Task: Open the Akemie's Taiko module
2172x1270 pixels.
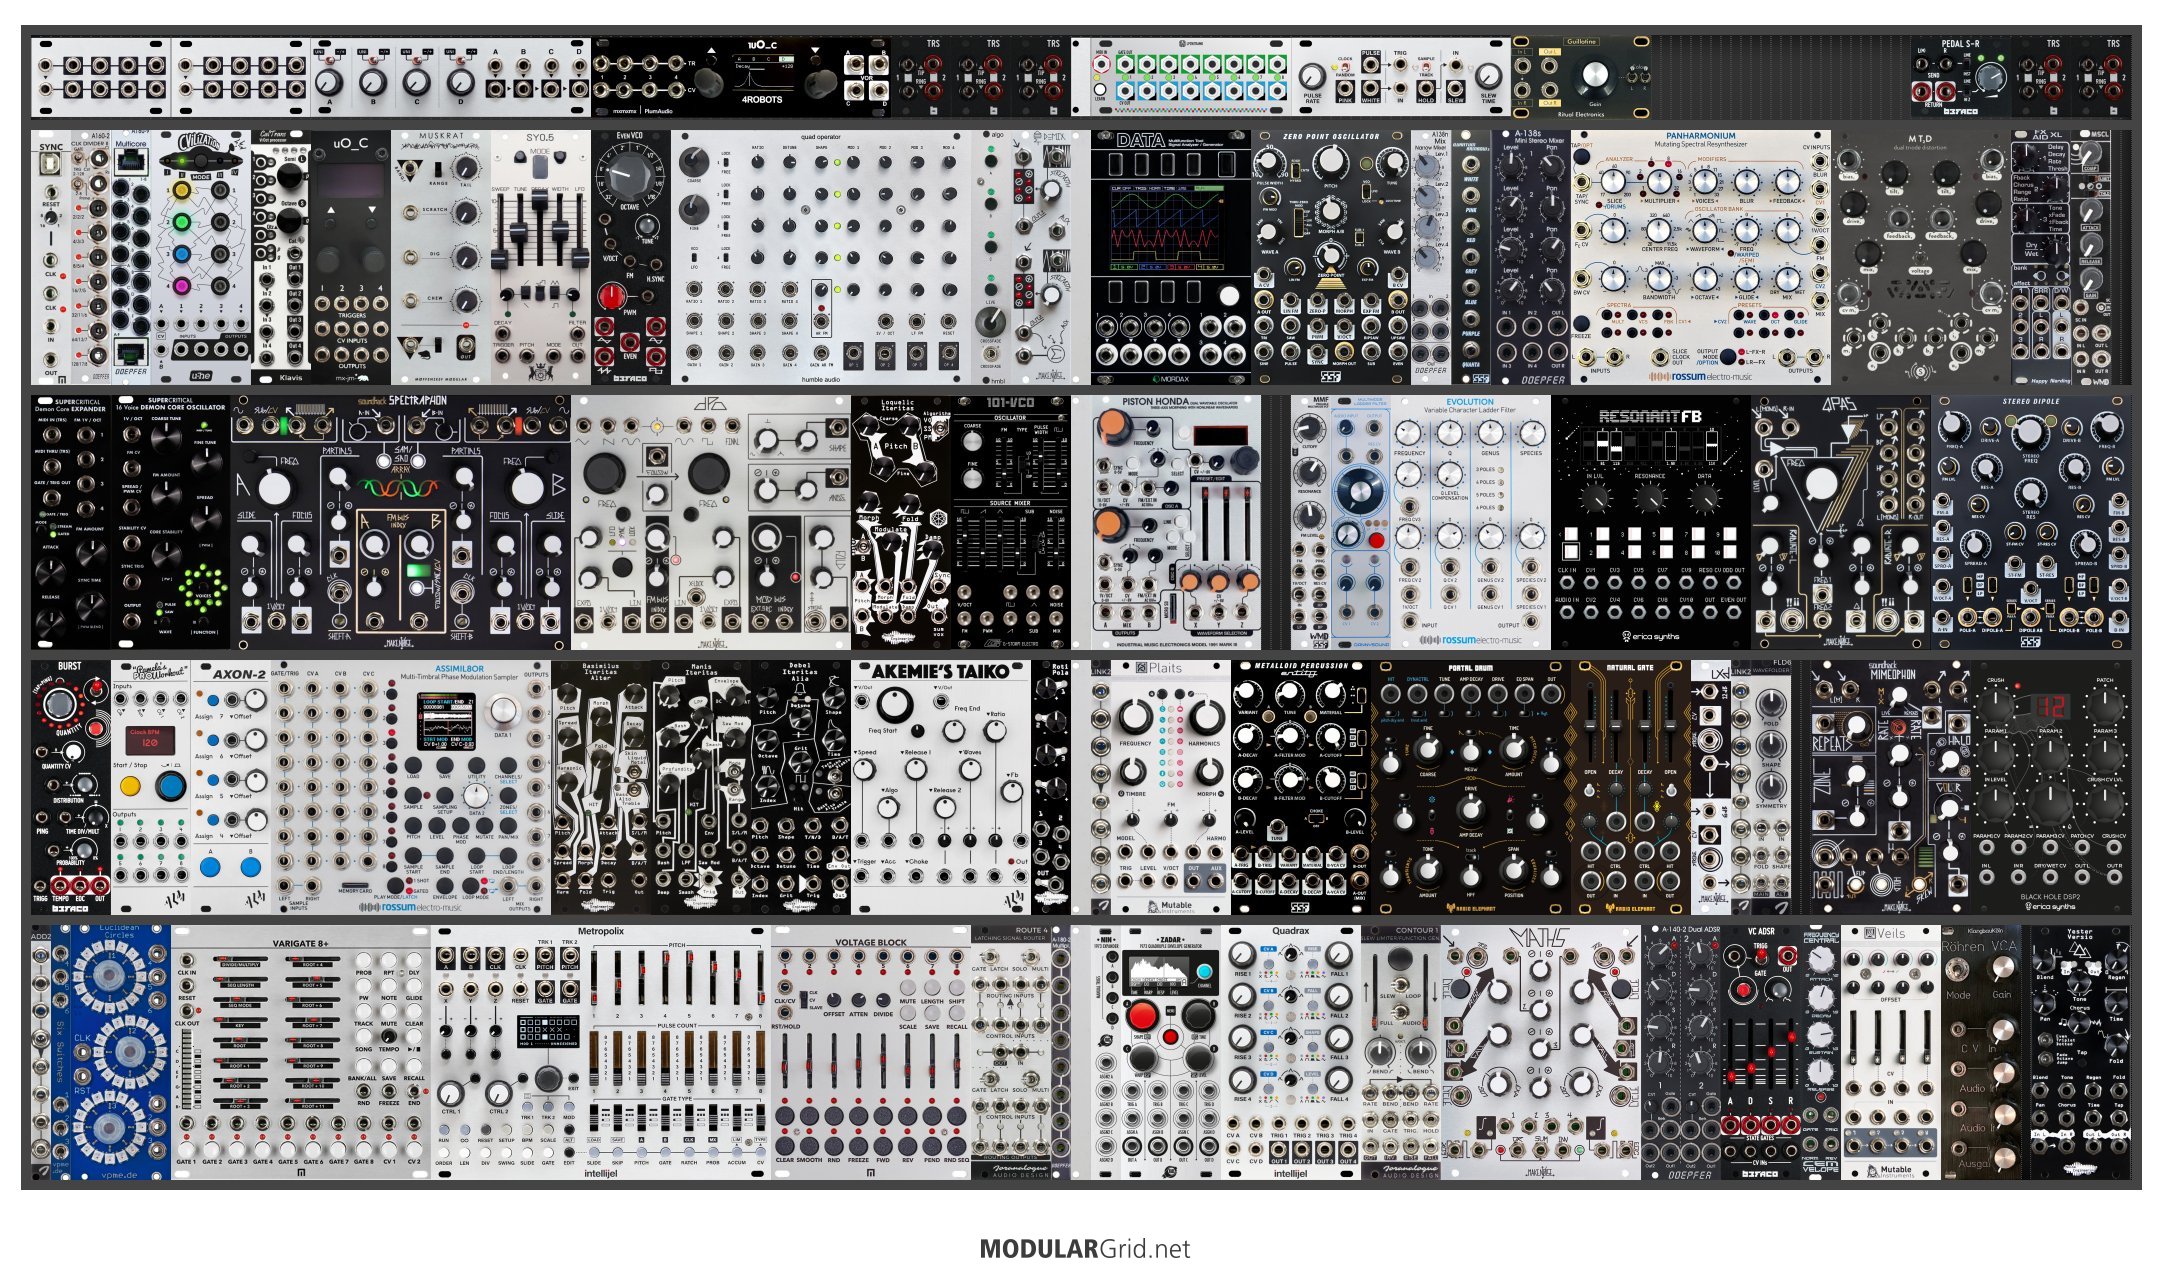Action: 941,787
